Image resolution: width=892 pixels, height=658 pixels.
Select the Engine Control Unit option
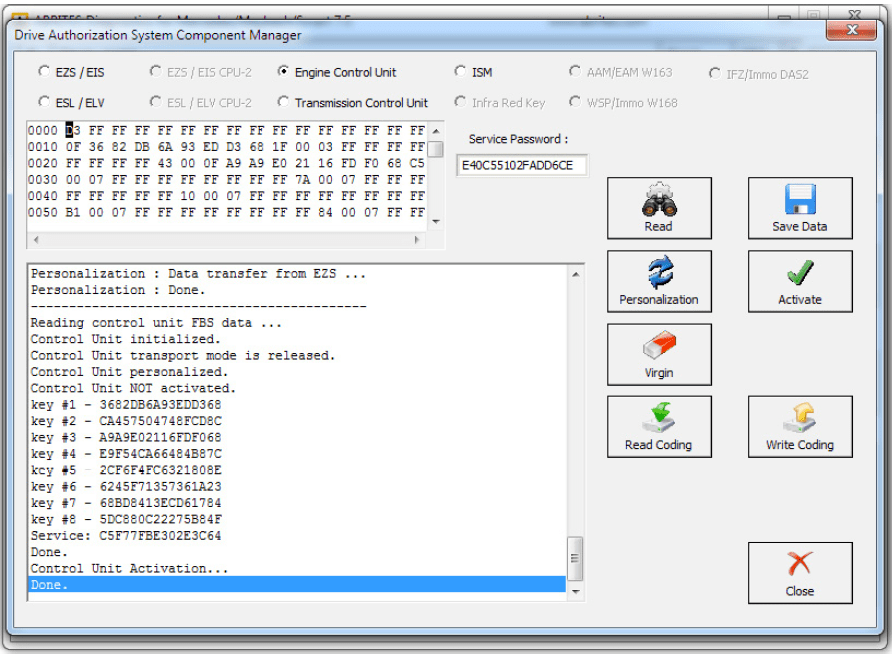(284, 72)
